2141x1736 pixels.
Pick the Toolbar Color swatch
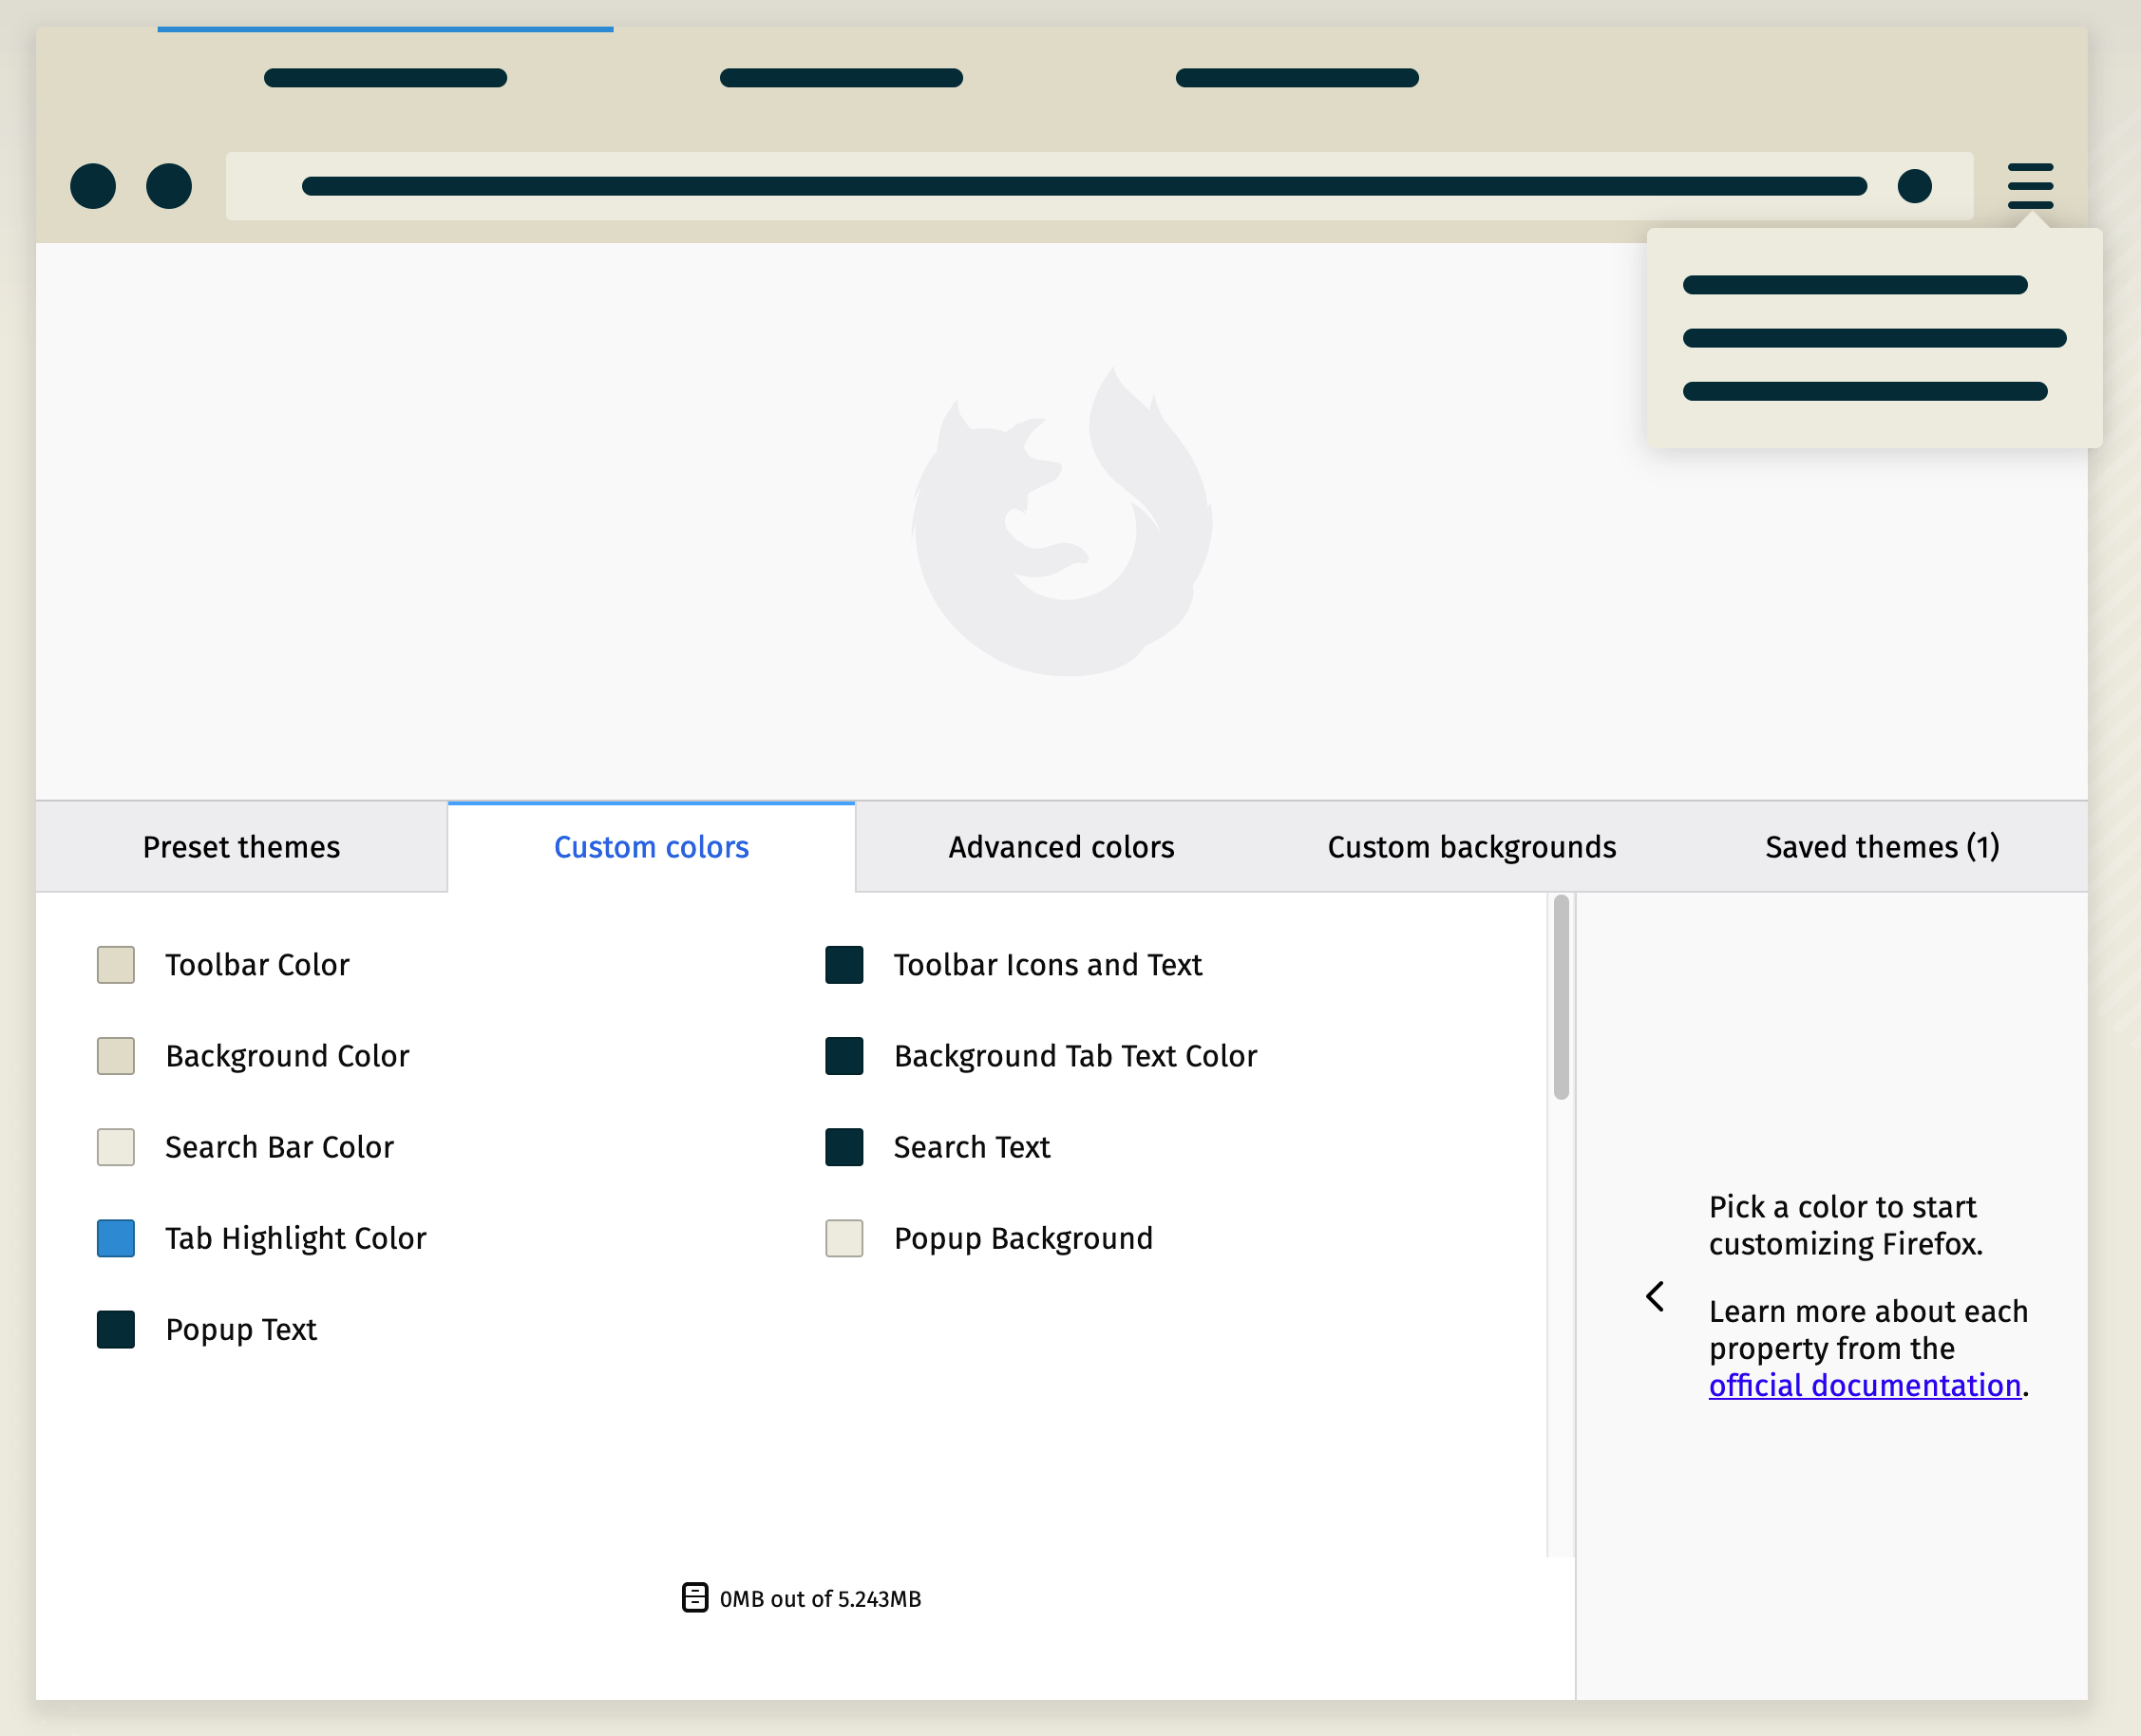116,965
